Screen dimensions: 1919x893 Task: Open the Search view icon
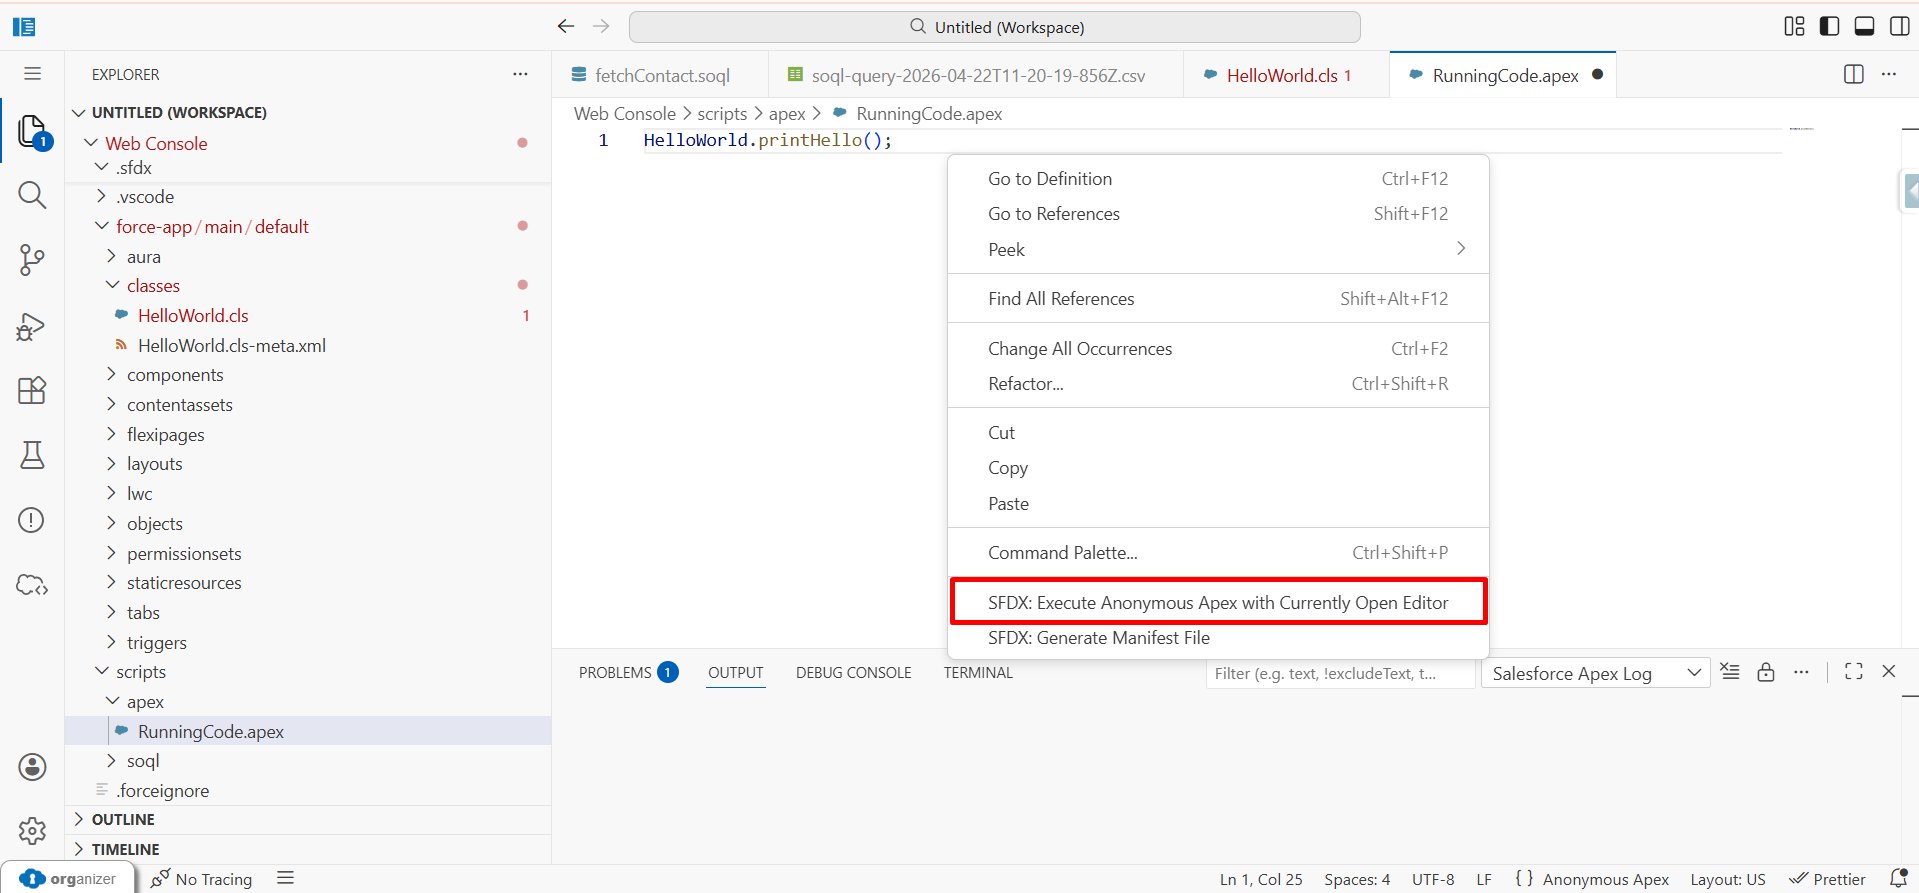coord(32,195)
